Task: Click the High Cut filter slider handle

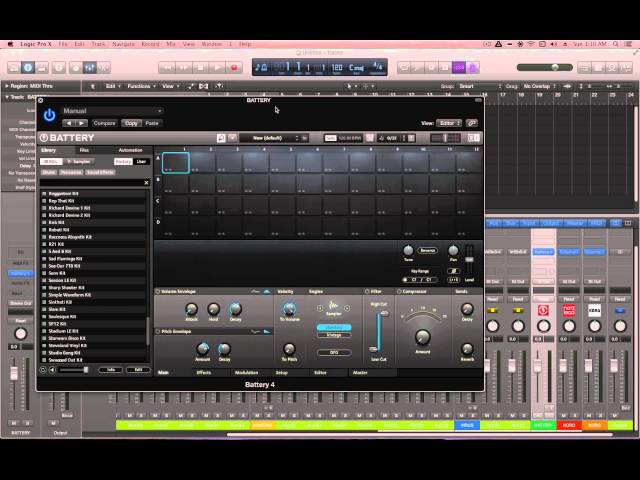Action: pos(384,313)
